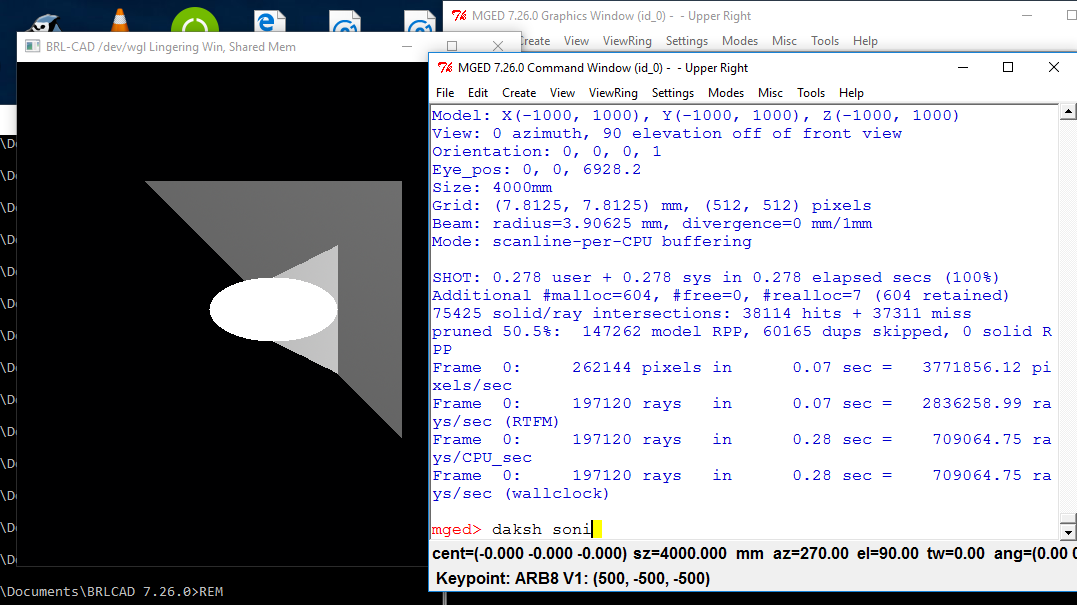1077x605 pixels.
Task: Open Tools menu in MGED Graphics Window
Action: coord(825,41)
